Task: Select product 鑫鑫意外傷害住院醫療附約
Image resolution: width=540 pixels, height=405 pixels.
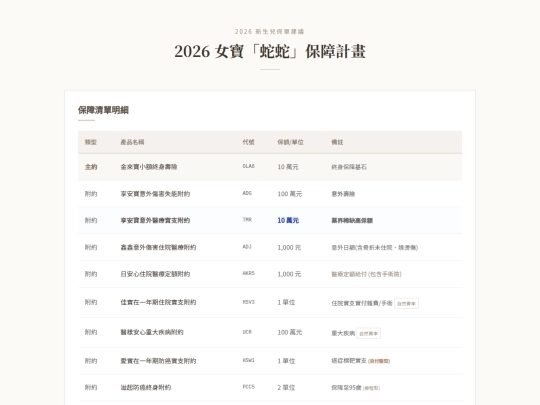Action: 158,247
